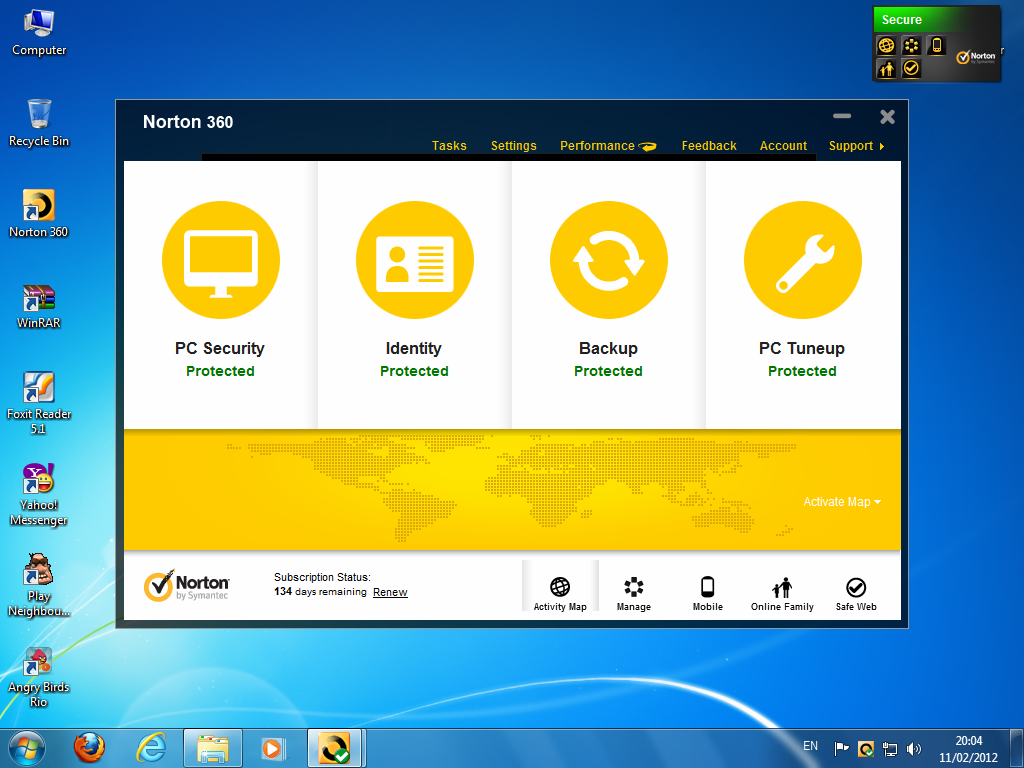Select the Yahoo! Messenger desktop shortcut
1024x768 pixels.
tap(39, 494)
